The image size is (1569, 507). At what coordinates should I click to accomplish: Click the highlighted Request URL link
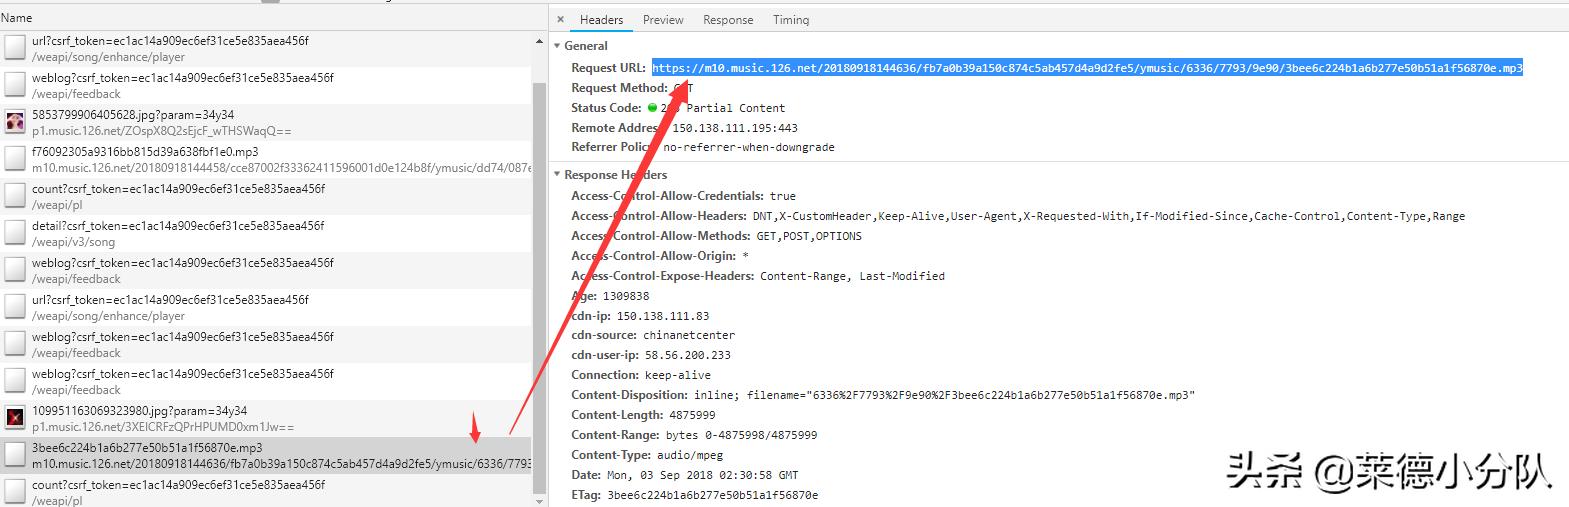click(x=1086, y=68)
